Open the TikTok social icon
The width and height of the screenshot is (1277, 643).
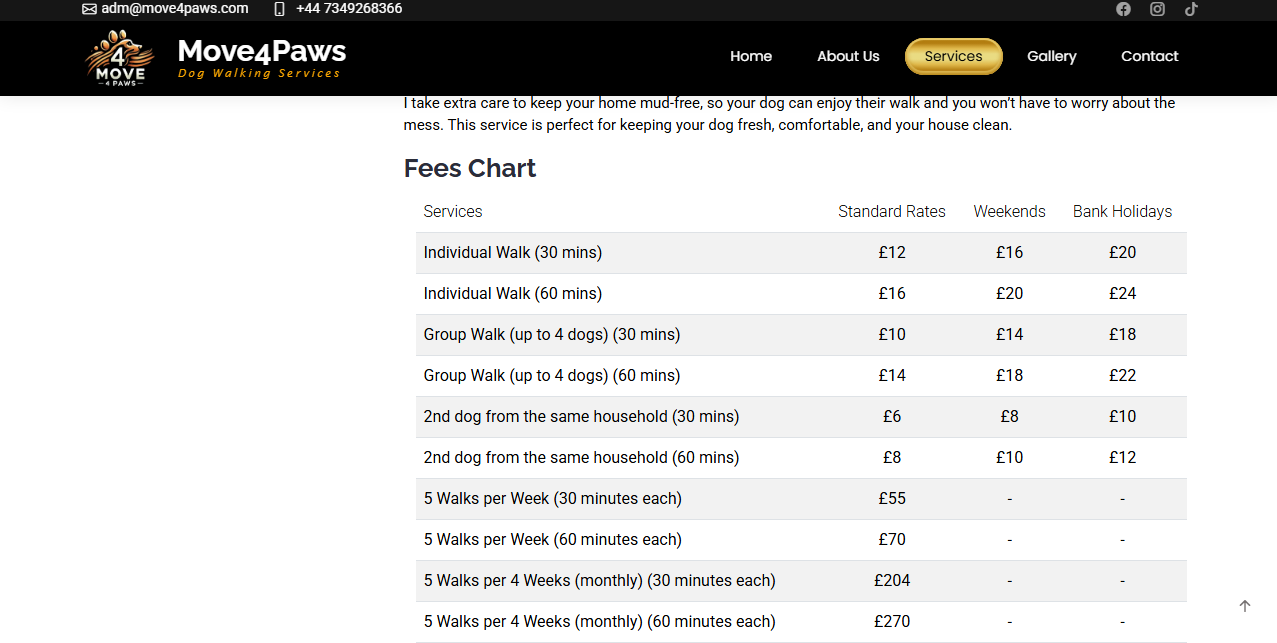tap(1191, 9)
